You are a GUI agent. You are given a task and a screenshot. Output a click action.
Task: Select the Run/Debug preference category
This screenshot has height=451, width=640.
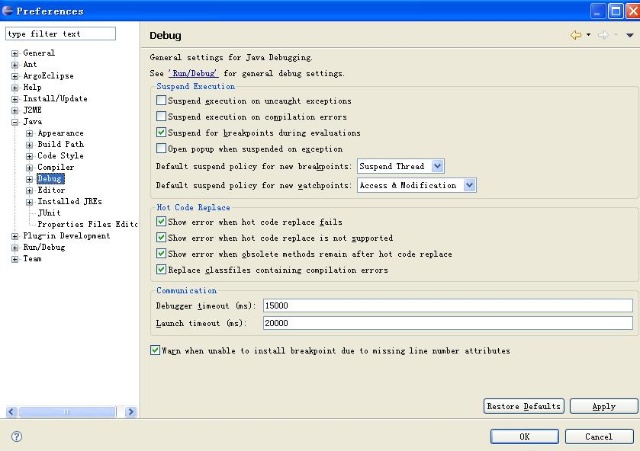44,247
